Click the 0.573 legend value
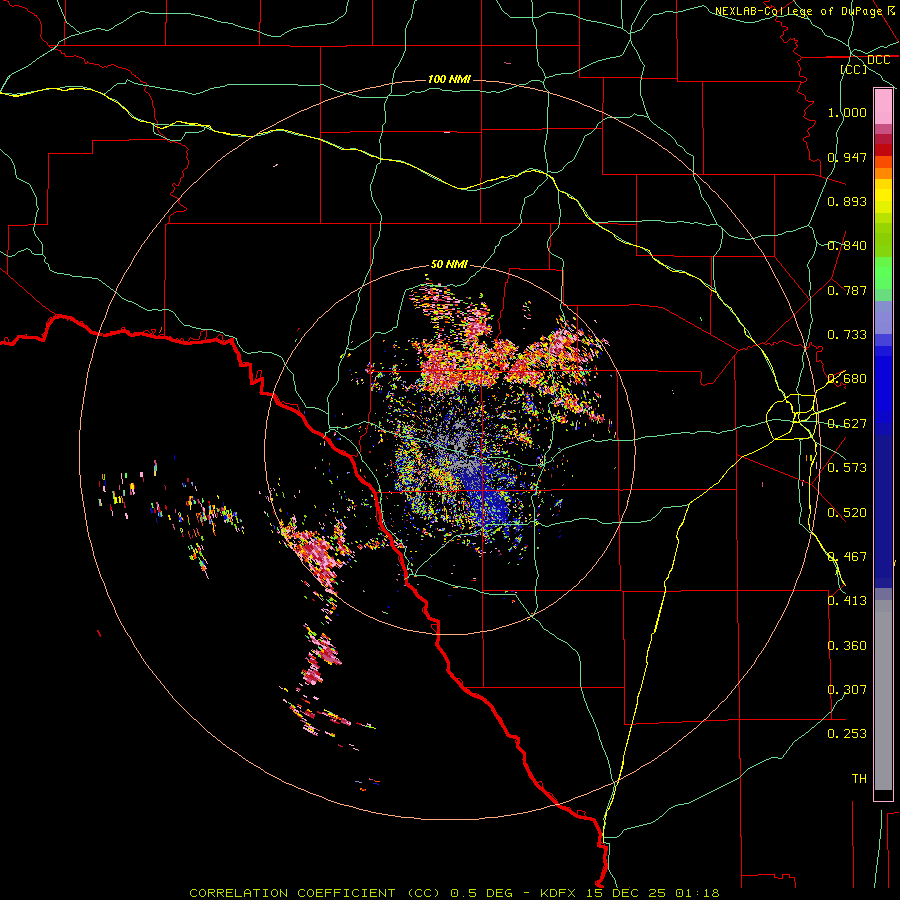The height and width of the screenshot is (900, 900). 847,468
